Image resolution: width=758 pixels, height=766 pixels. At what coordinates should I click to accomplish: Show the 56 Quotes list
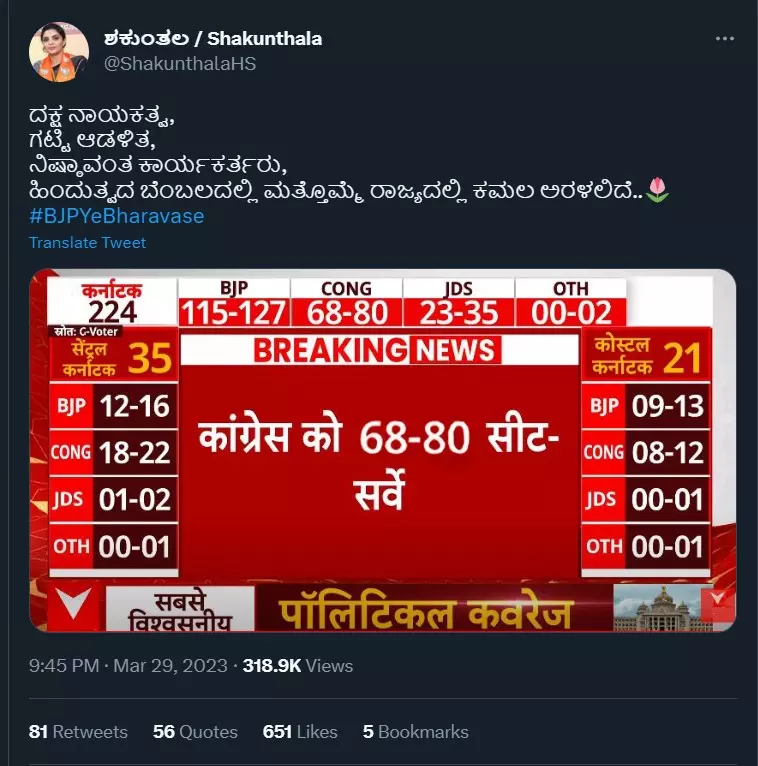[195, 732]
